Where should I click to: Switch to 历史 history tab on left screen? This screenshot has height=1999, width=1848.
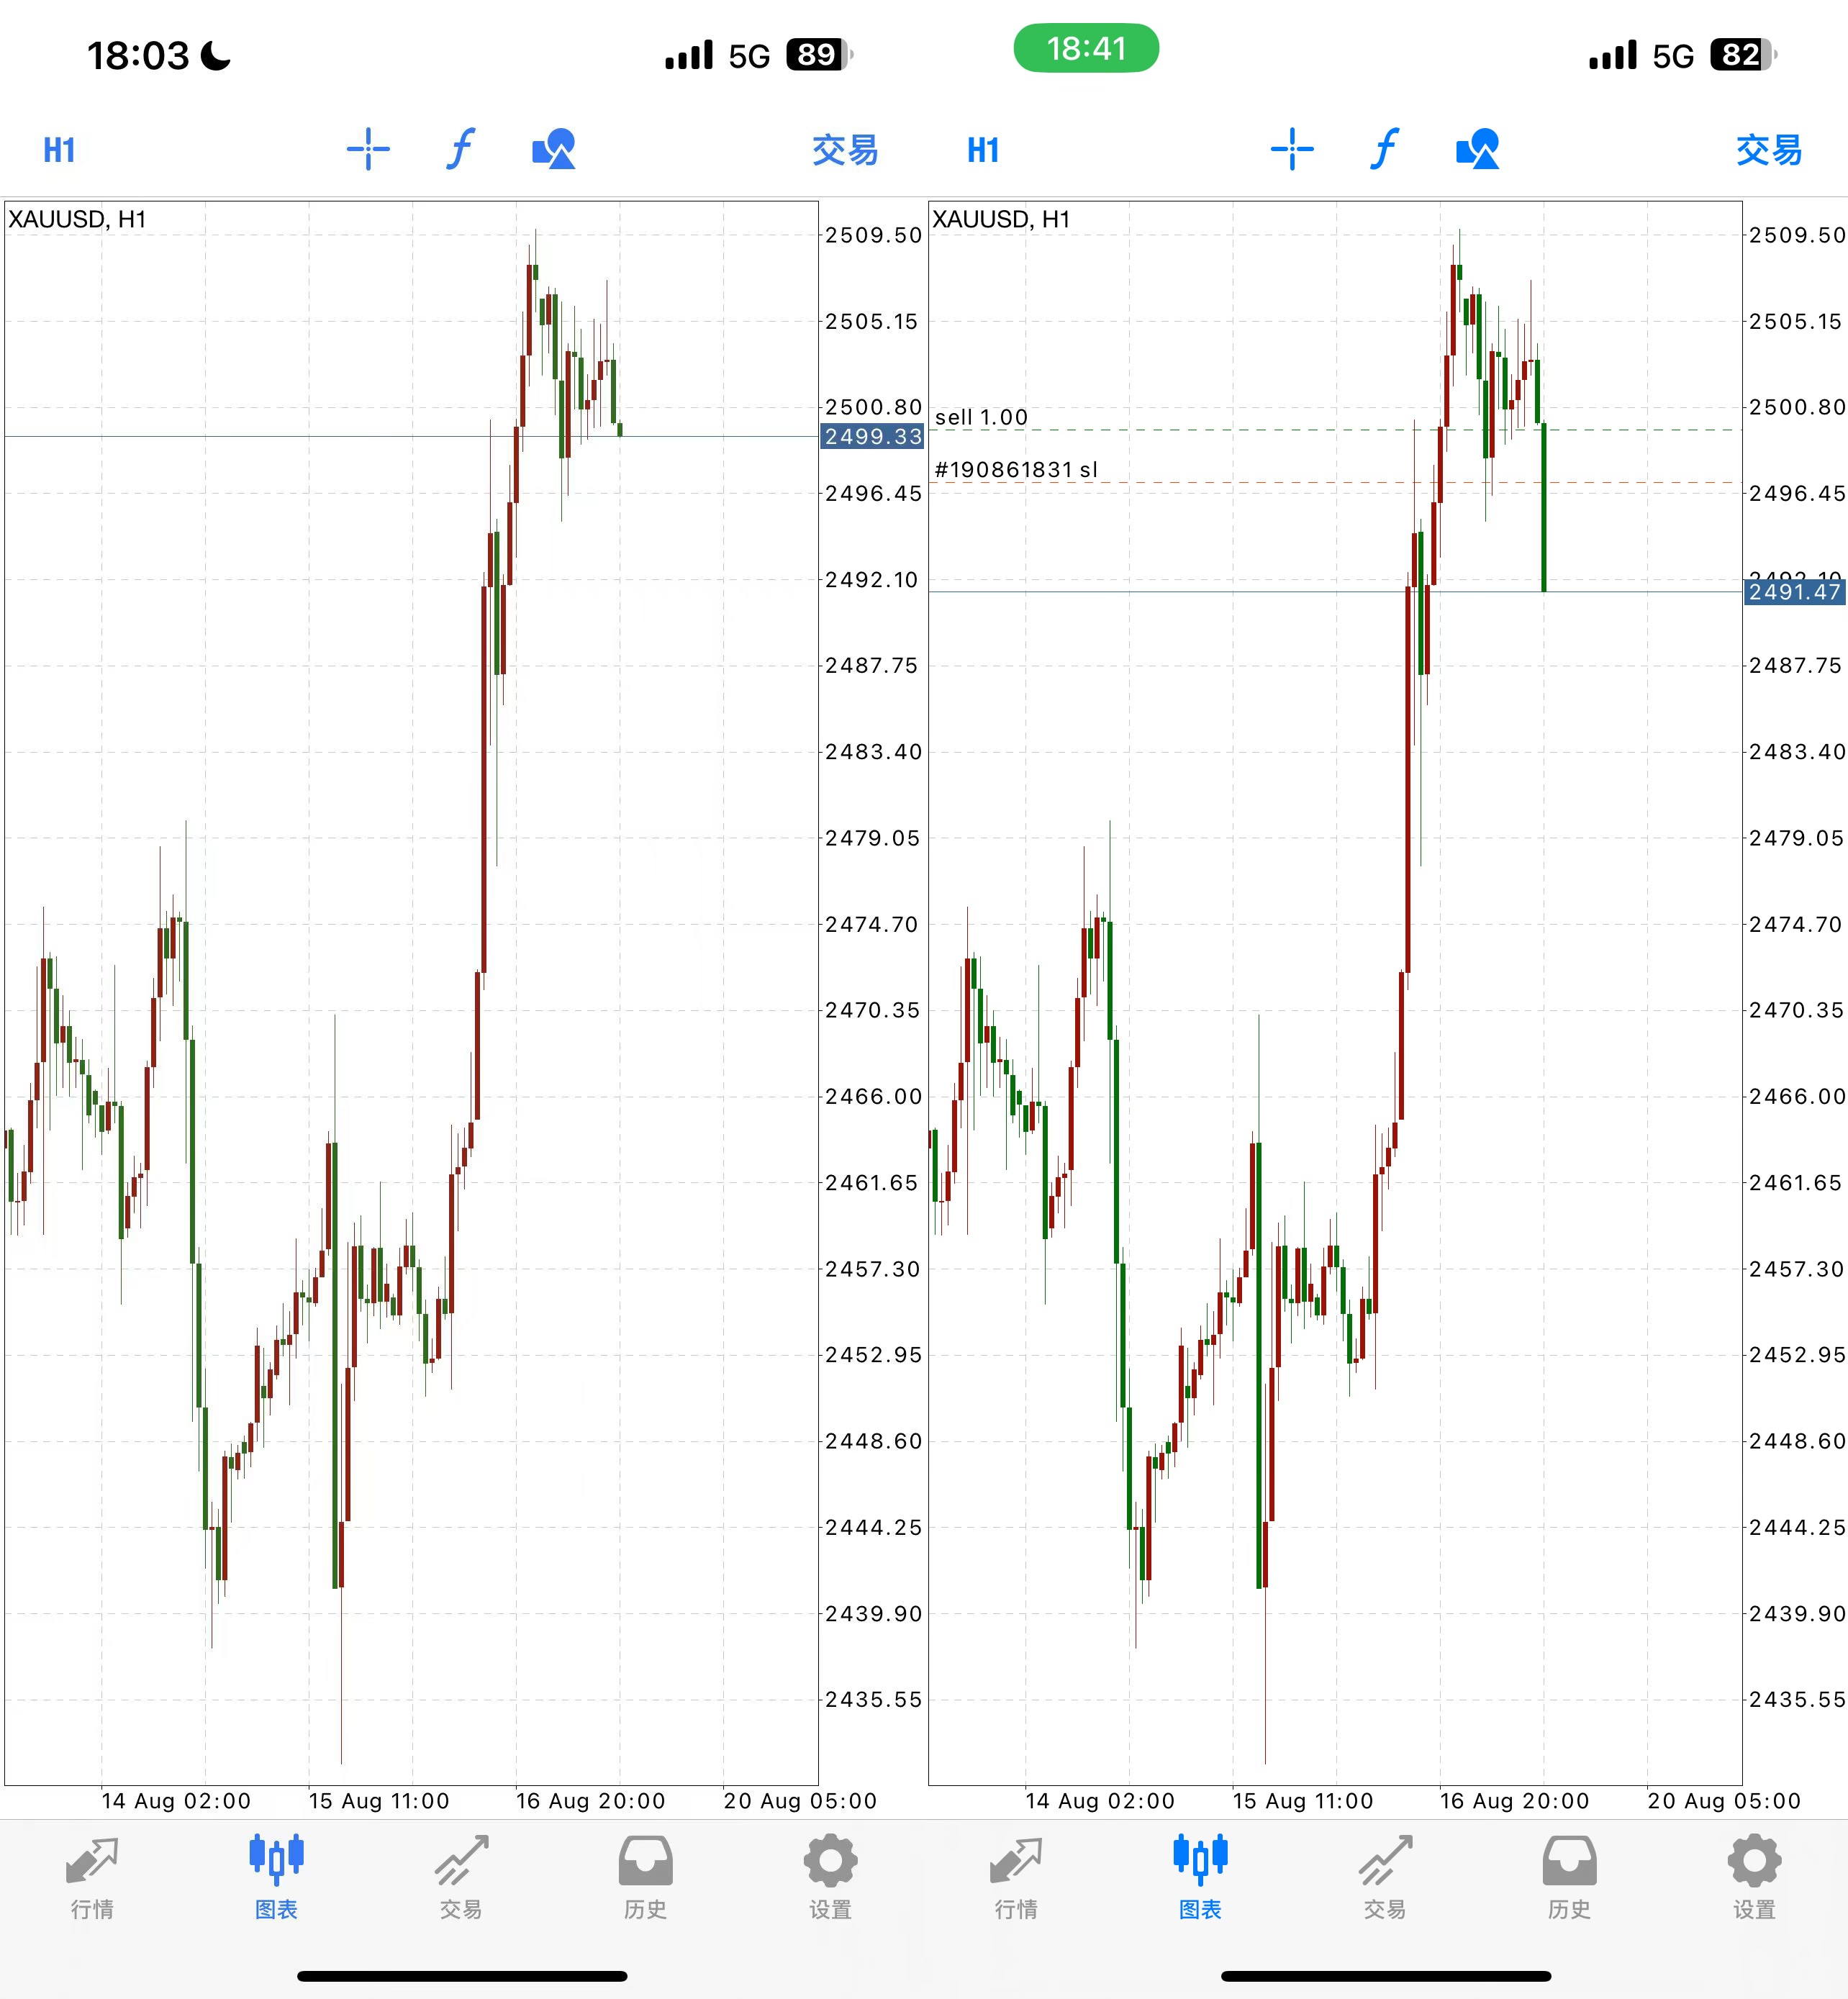point(645,1877)
